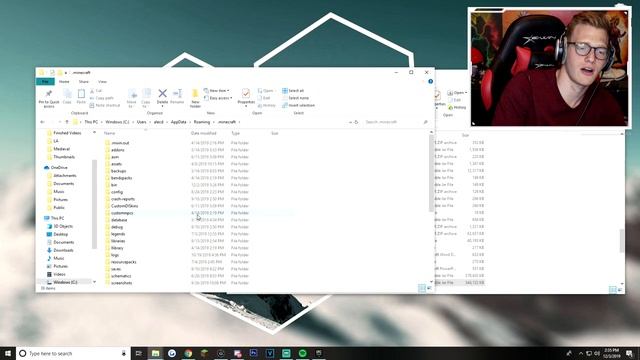Go up one folder level arrow

(x=67, y=122)
